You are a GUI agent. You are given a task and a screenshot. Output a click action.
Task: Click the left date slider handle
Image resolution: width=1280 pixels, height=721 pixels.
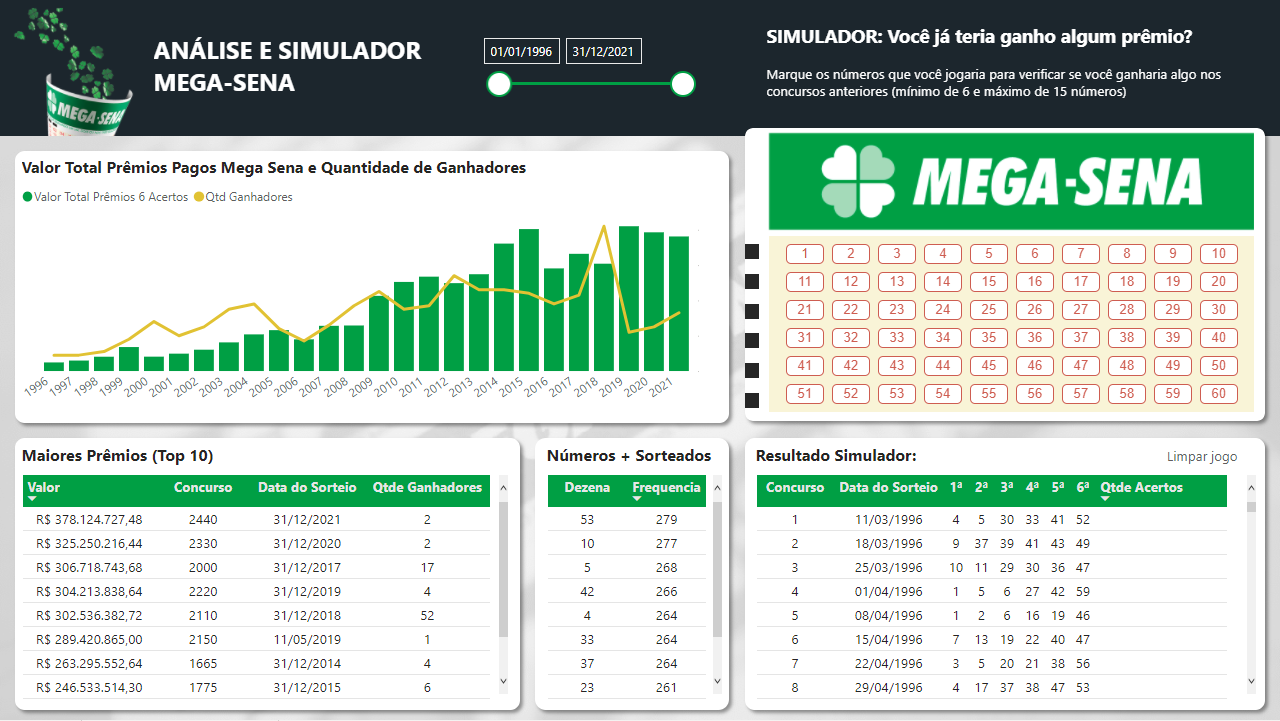tap(499, 84)
